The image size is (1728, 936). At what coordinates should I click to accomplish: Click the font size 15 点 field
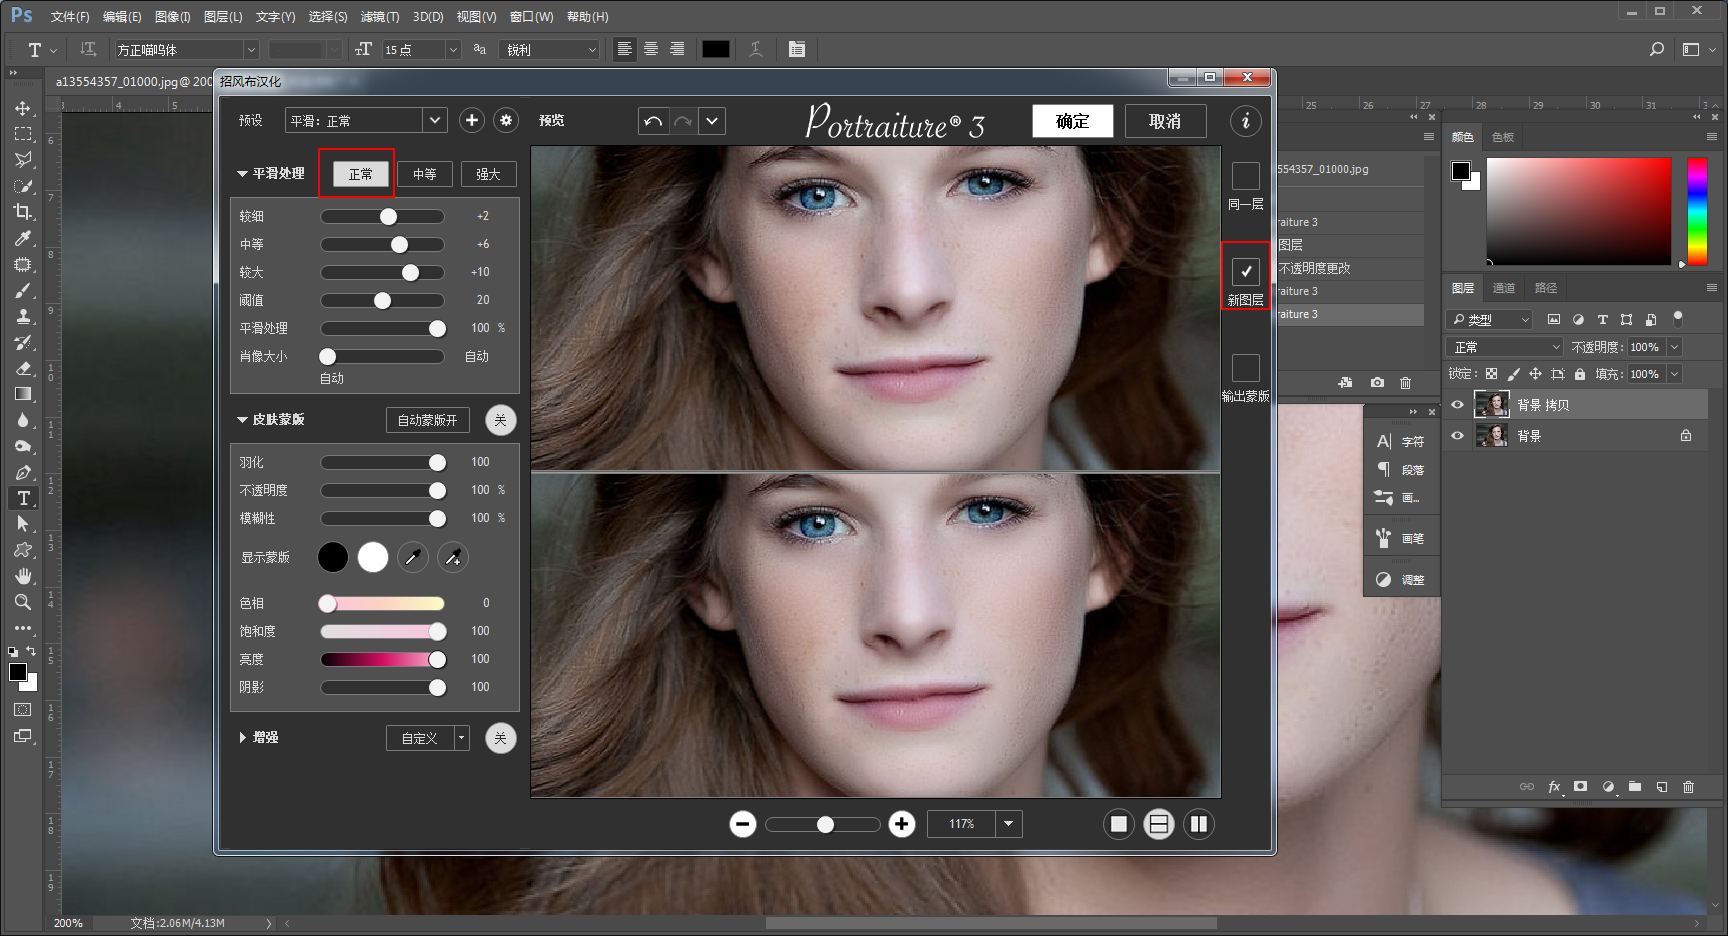pos(413,50)
